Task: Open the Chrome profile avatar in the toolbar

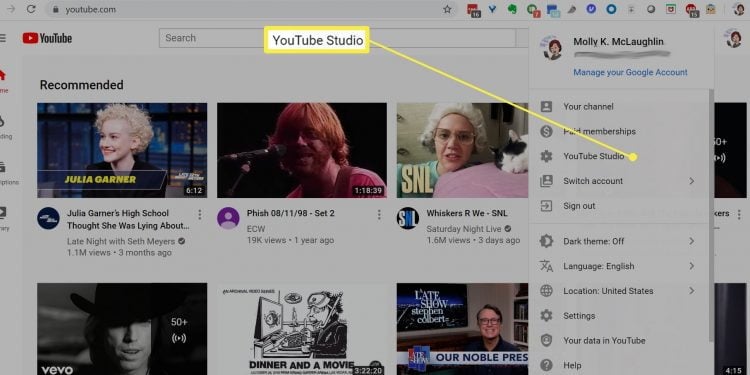Action: pos(739,9)
